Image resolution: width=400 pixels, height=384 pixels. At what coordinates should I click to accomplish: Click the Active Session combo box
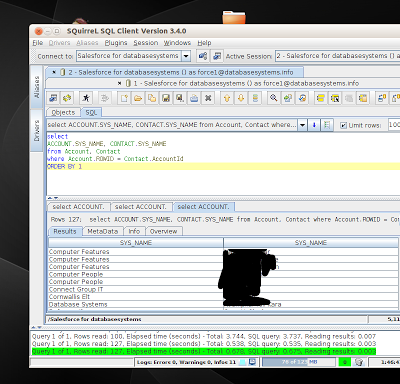337,56
